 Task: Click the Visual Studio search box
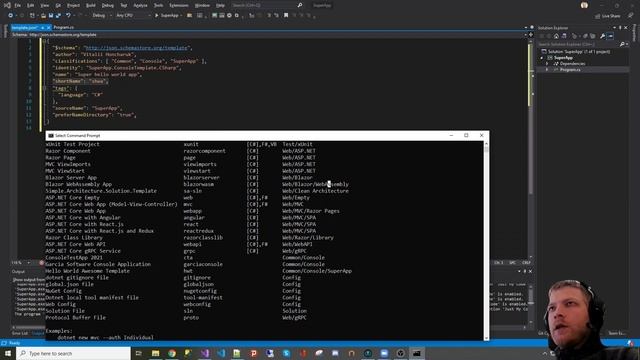pyautogui.click(x=267, y=5)
